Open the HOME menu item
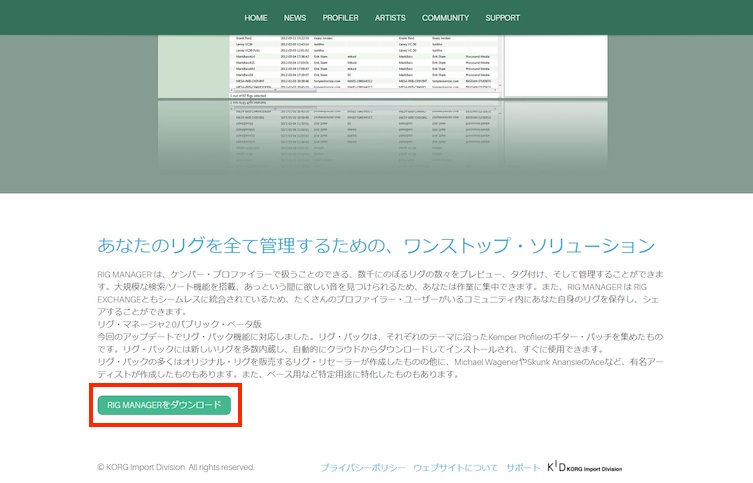This screenshot has height=483, width=753. pyautogui.click(x=255, y=18)
